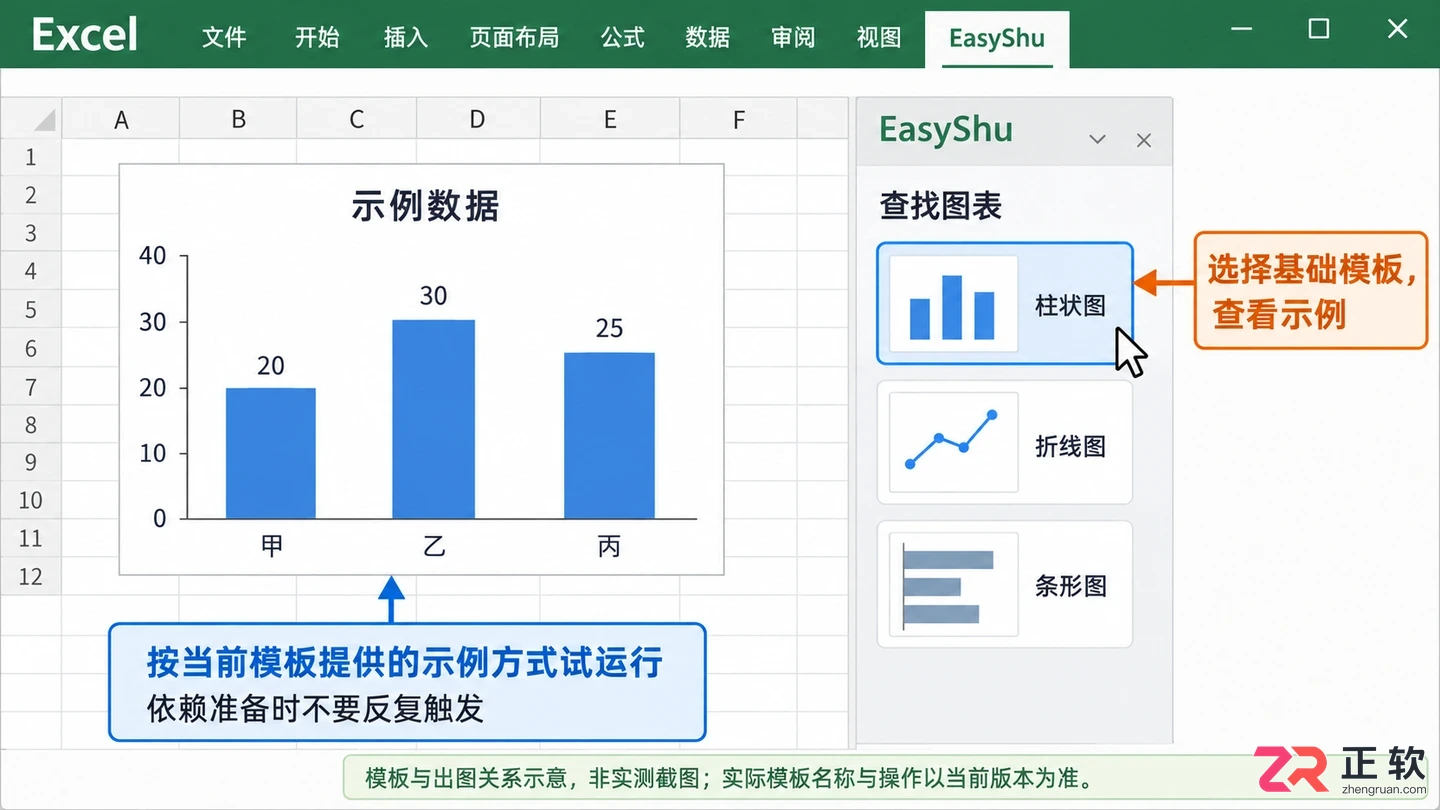
Task: Open the EasyShu panel chevron menu
Action: pos(1097,140)
